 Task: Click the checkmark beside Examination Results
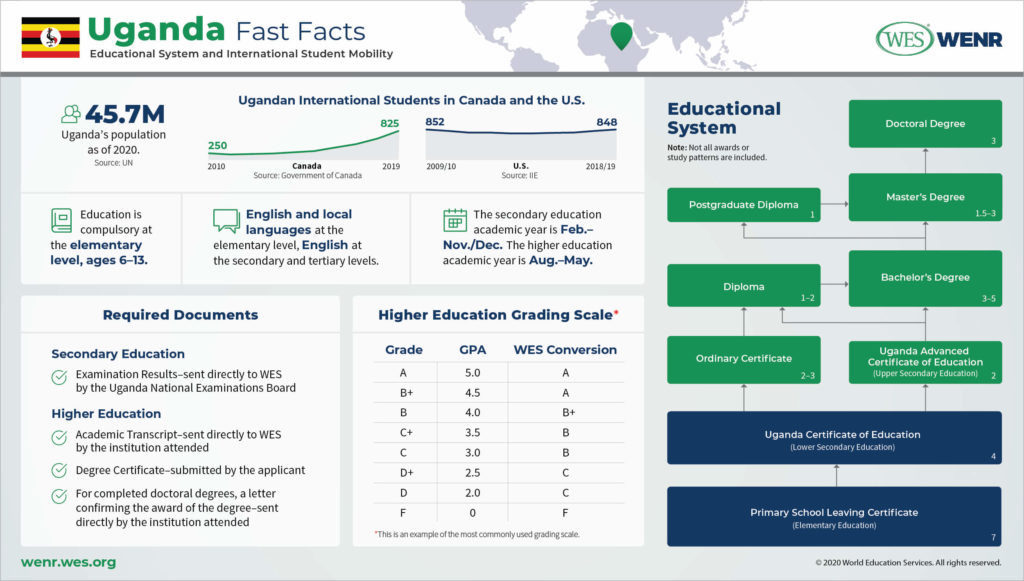tap(58, 377)
